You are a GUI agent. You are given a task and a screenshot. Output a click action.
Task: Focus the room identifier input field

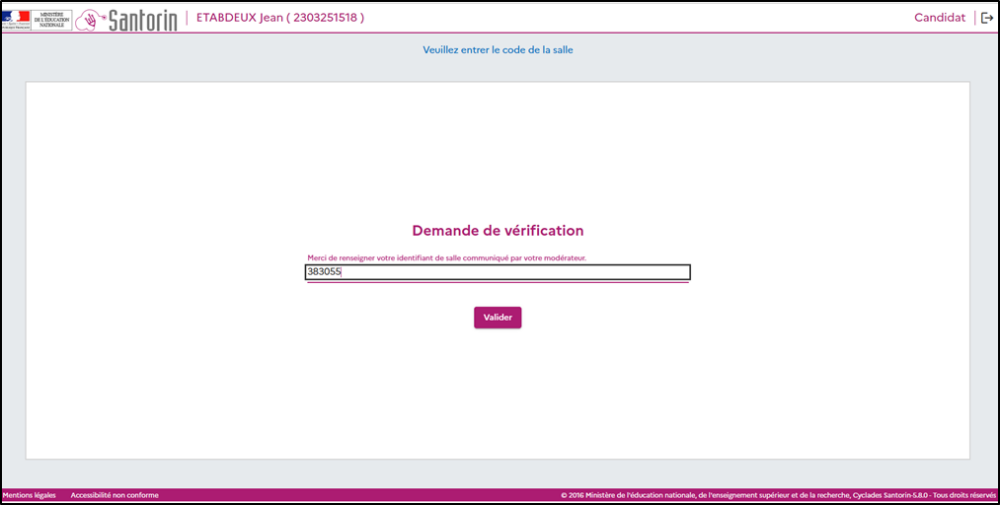(x=497, y=272)
